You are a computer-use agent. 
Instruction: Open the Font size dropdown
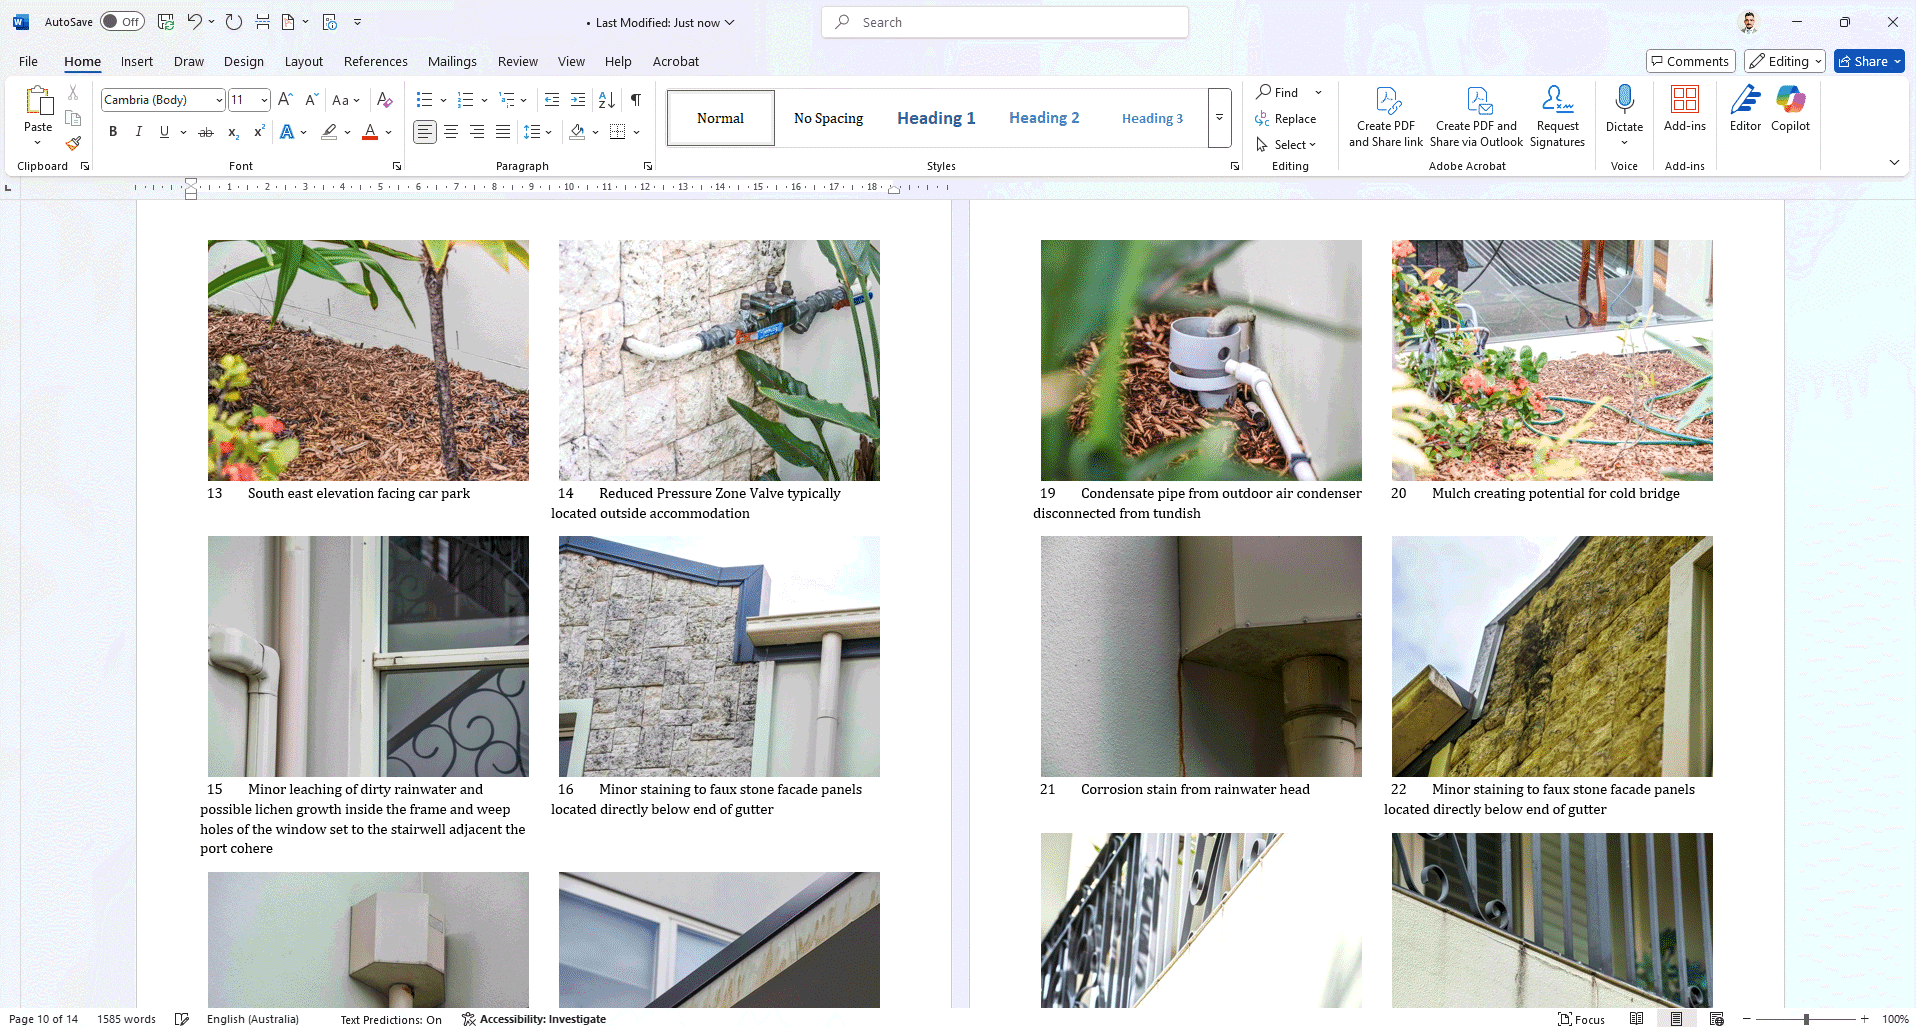tap(264, 100)
